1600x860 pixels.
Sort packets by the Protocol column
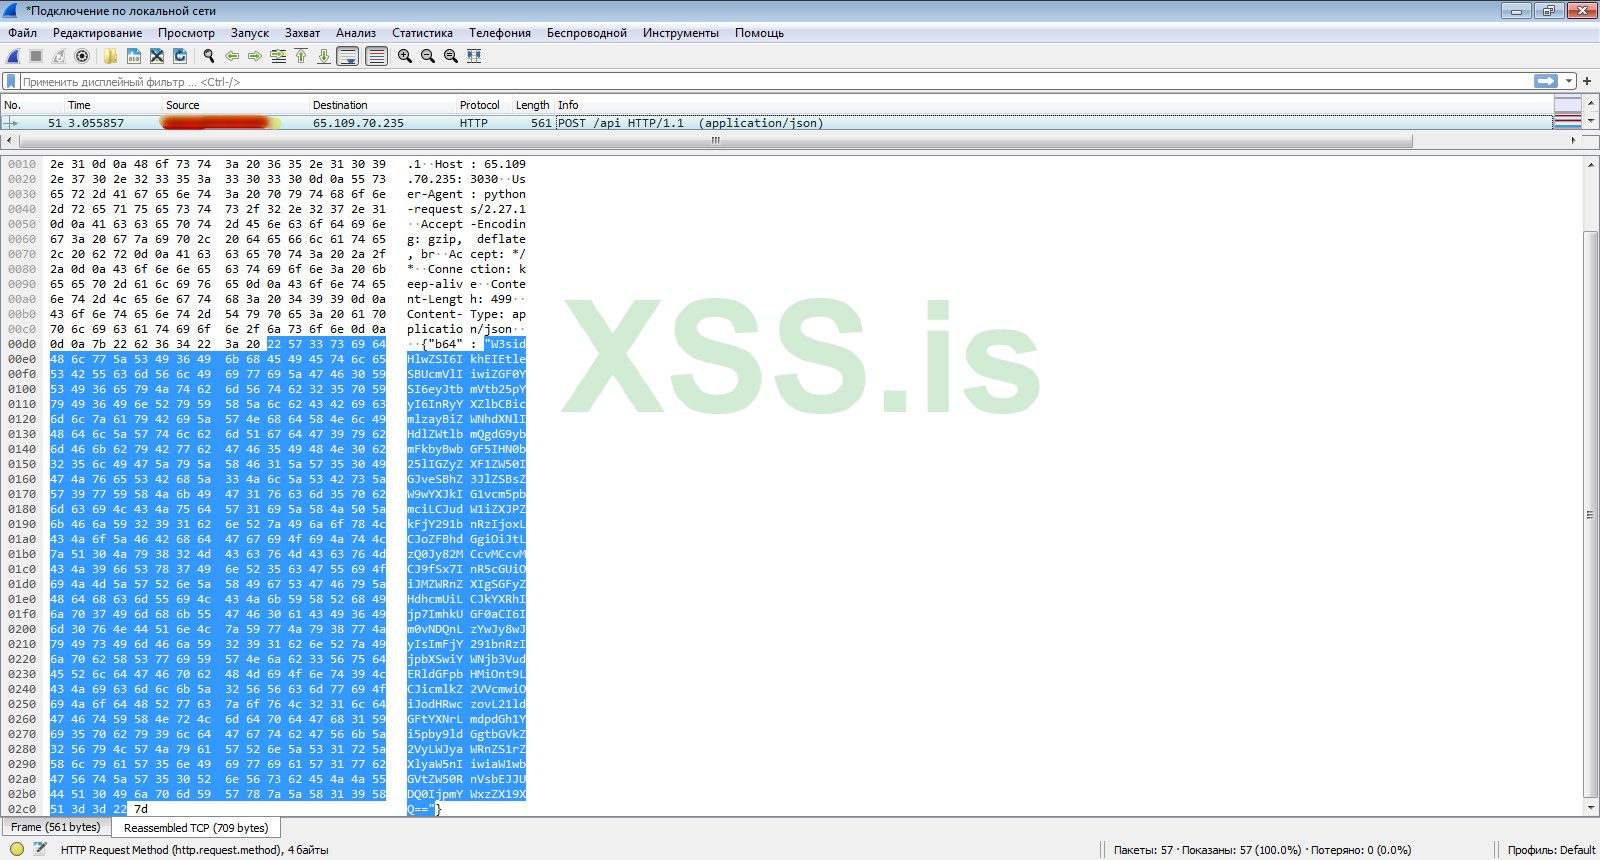click(484, 105)
